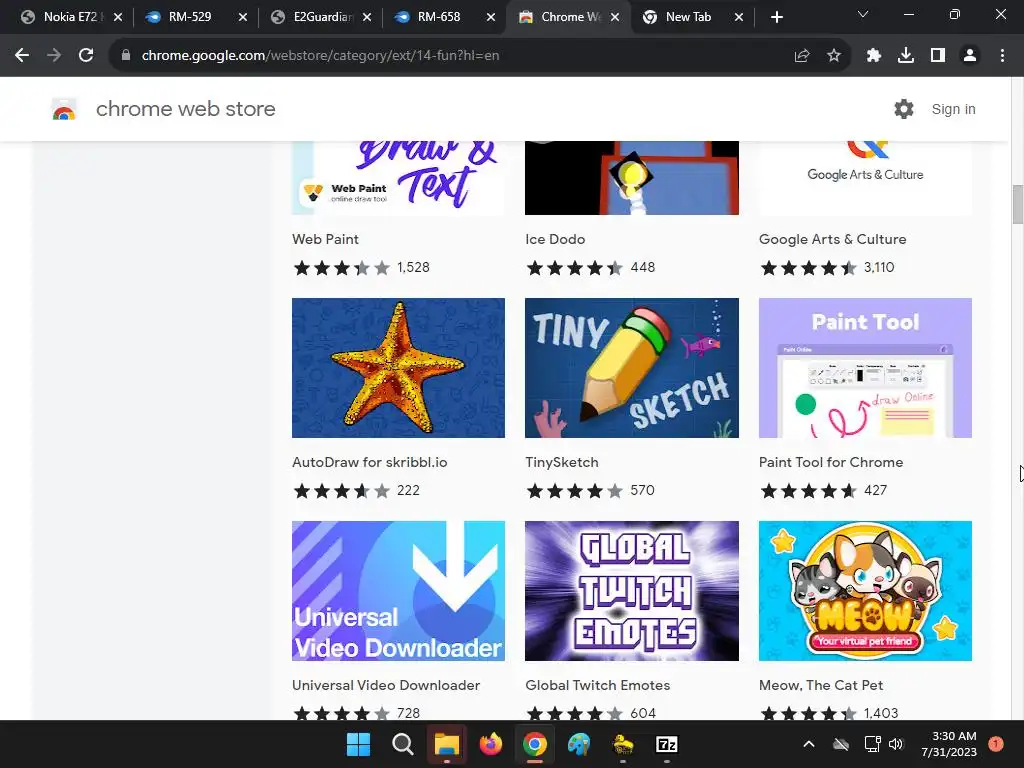Show hidden system tray icons
This screenshot has width=1024, height=768.
click(808, 744)
